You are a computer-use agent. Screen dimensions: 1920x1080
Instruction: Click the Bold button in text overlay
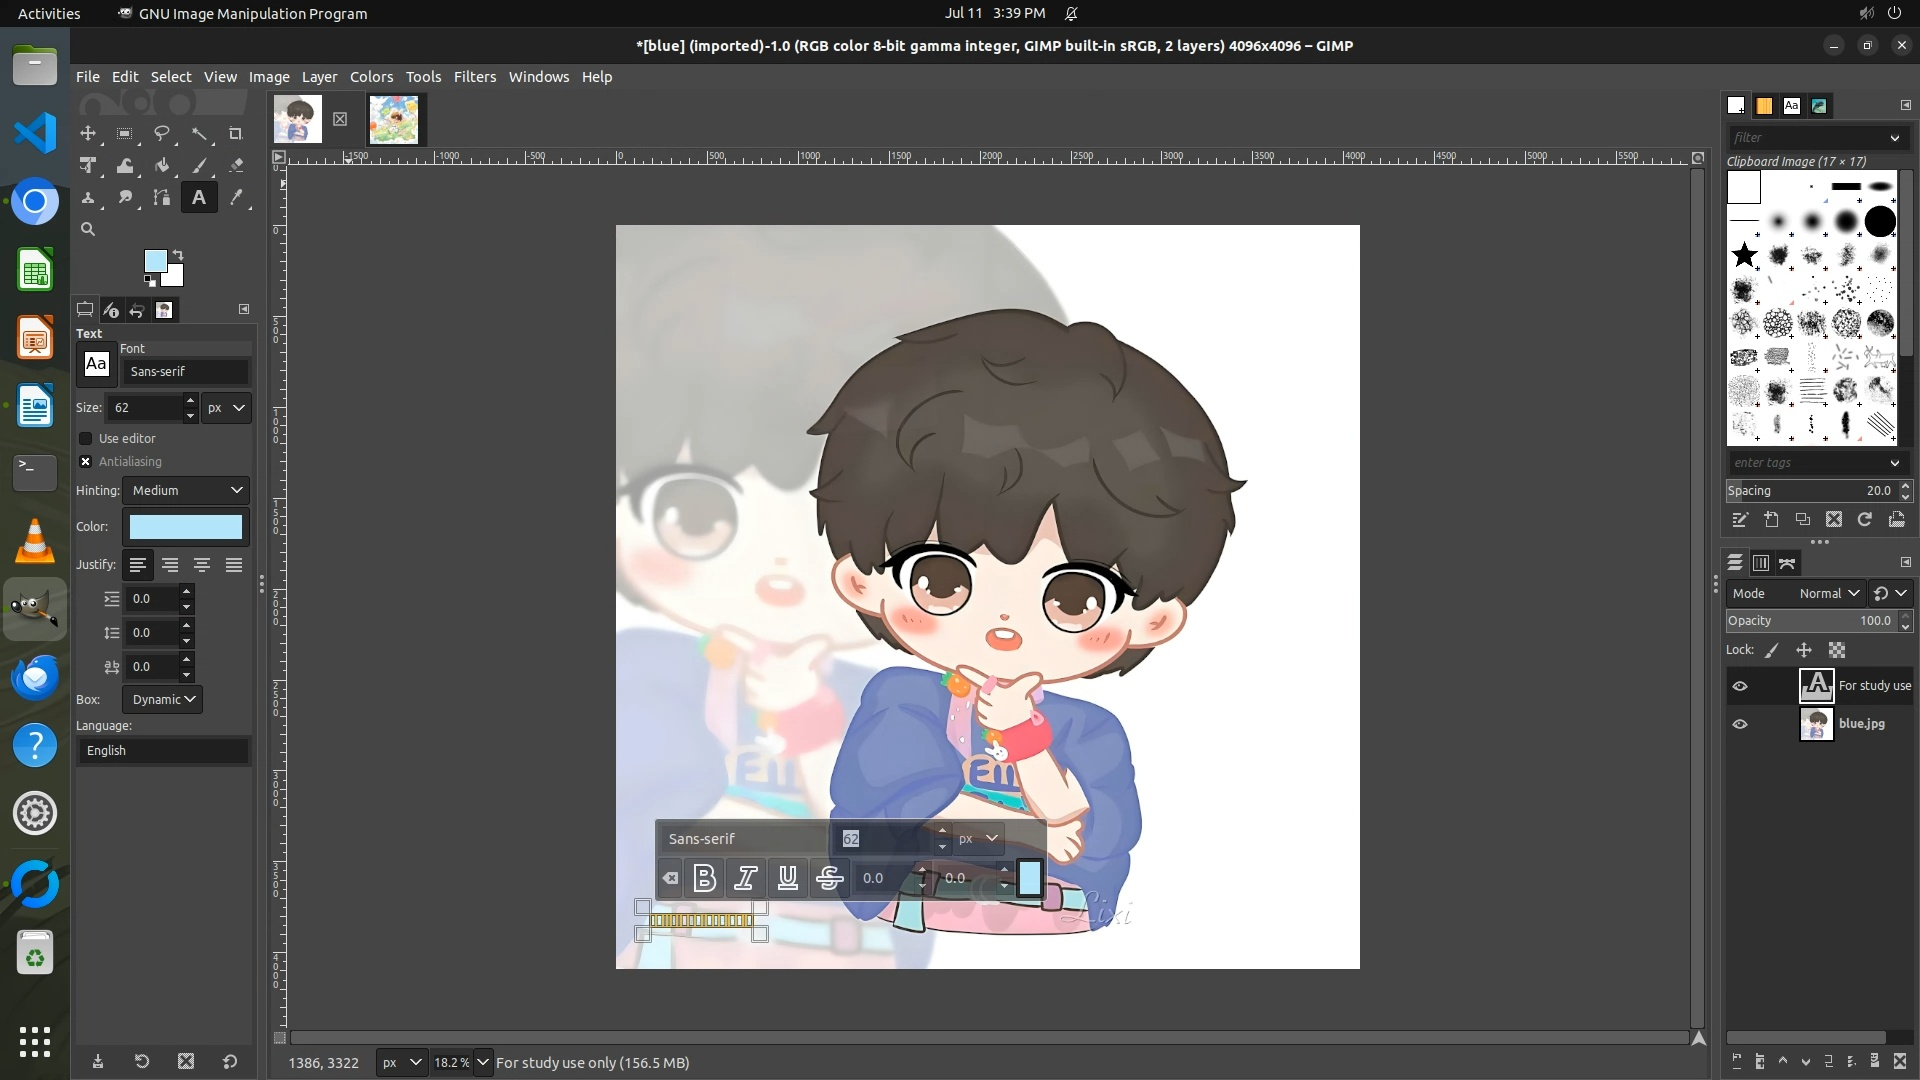pos(704,878)
